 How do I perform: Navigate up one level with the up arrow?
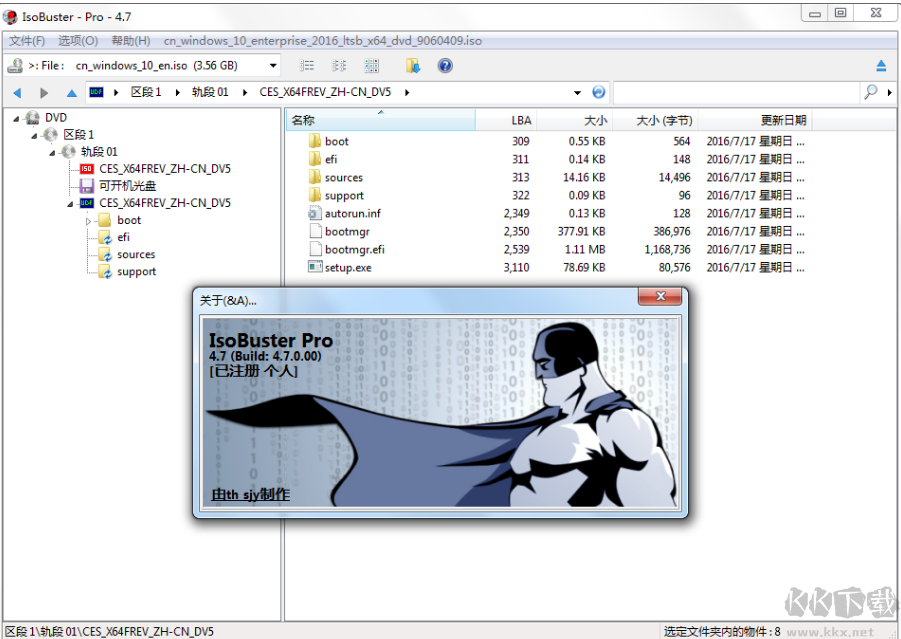[71, 93]
